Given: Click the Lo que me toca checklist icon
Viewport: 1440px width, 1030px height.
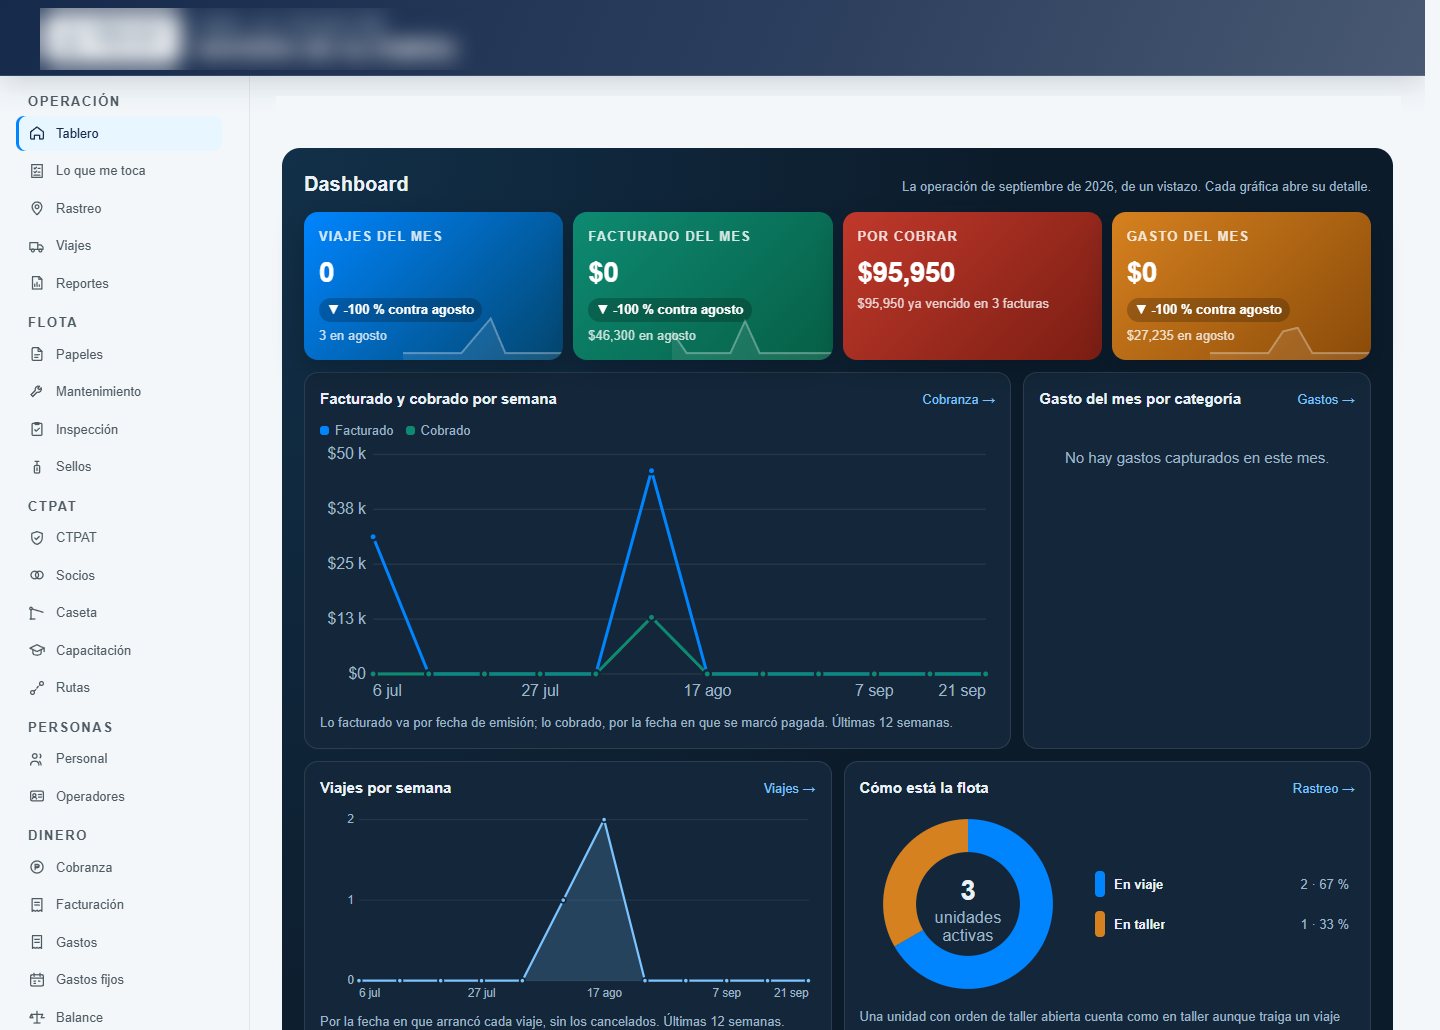Looking at the screenshot, I should click(37, 171).
